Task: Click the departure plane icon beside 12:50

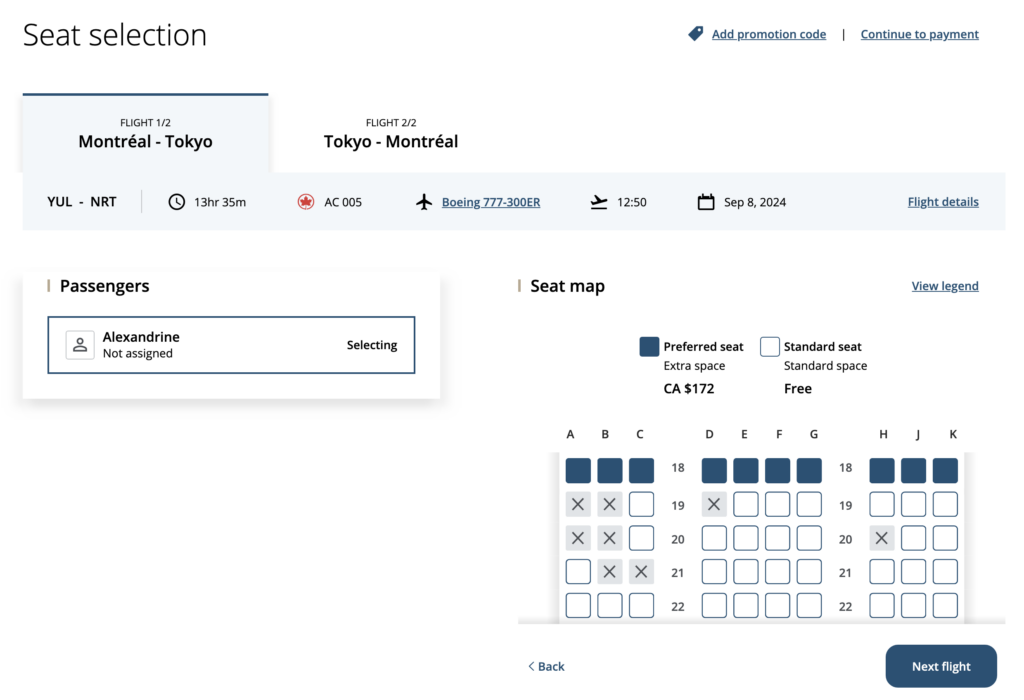Action: tap(599, 202)
